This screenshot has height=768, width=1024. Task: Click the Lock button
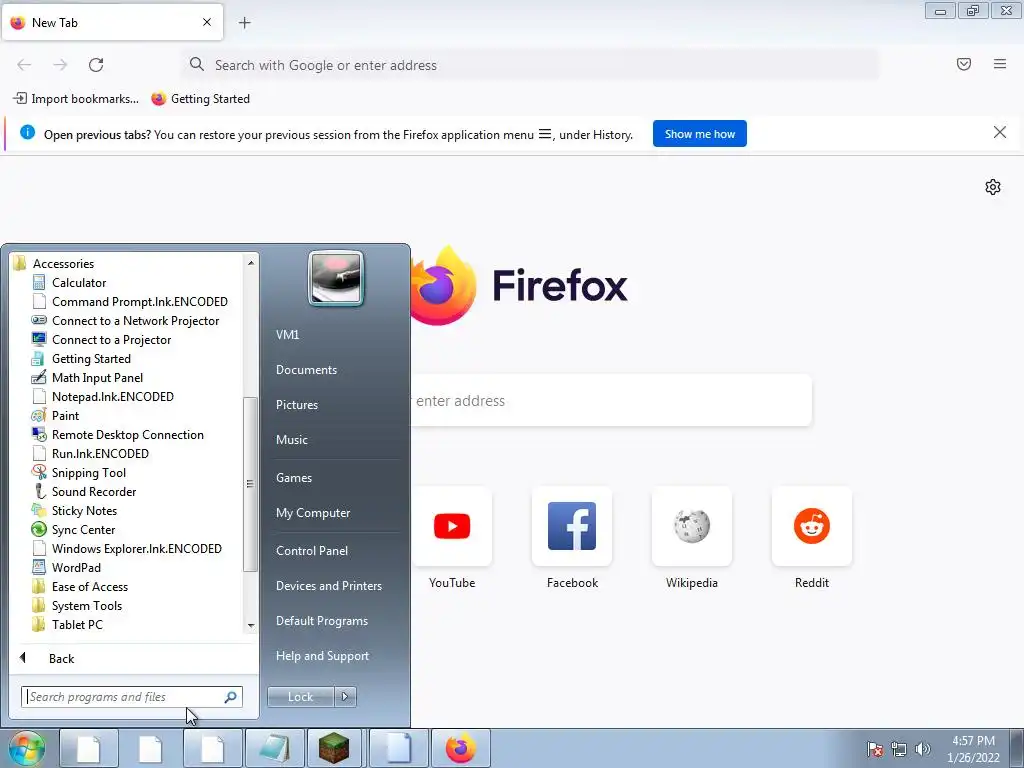[x=300, y=697]
